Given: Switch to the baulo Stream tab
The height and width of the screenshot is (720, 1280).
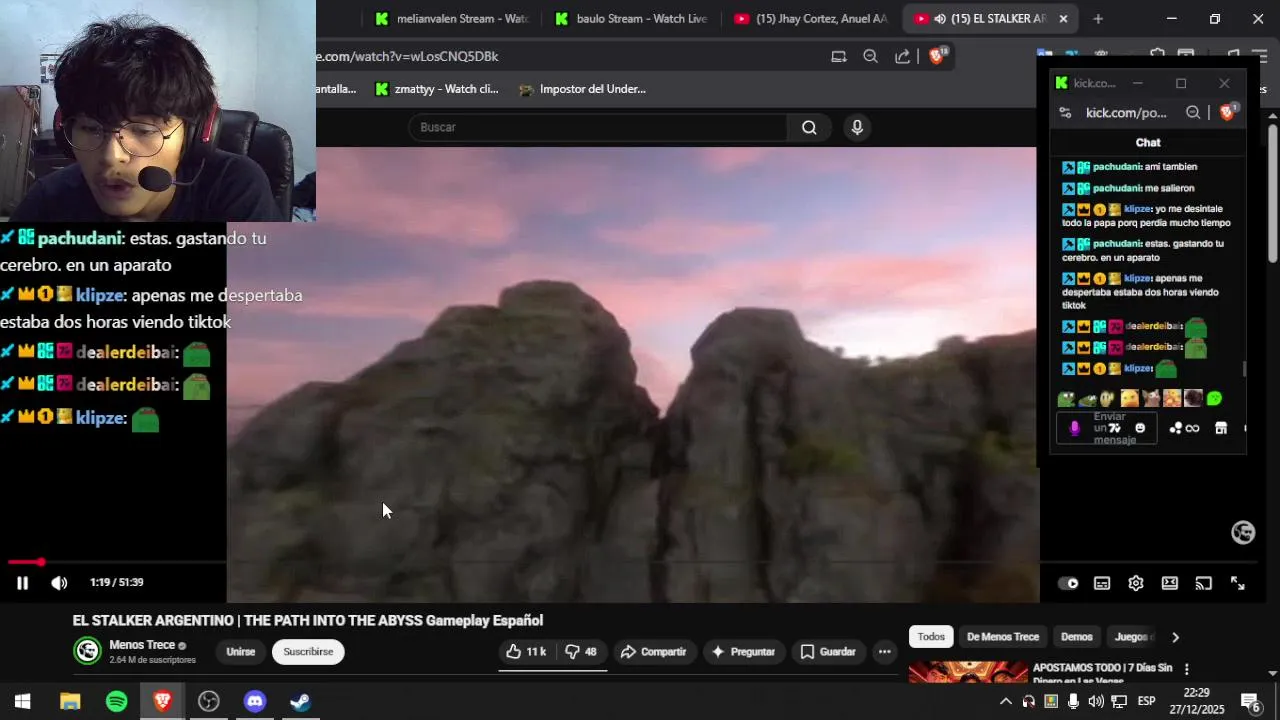Looking at the screenshot, I should click(x=633, y=18).
